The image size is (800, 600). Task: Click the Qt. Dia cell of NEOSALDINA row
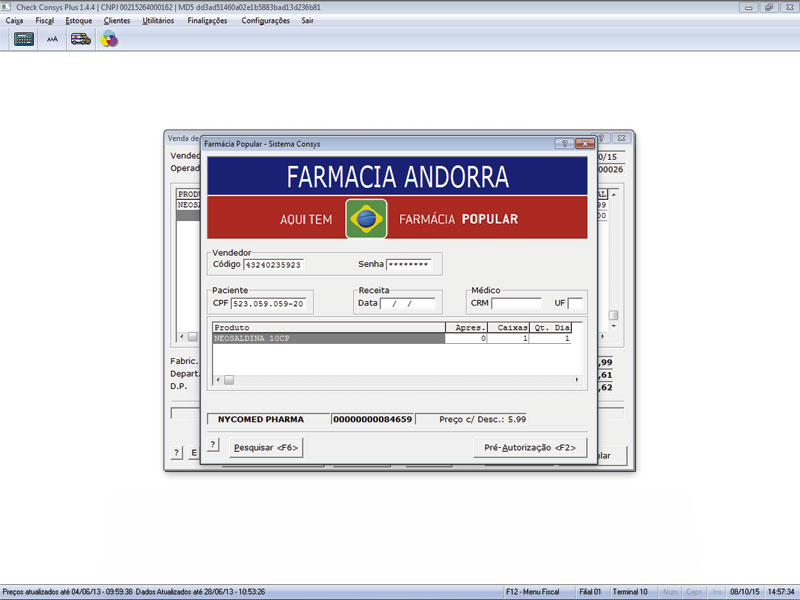point(550,338)
